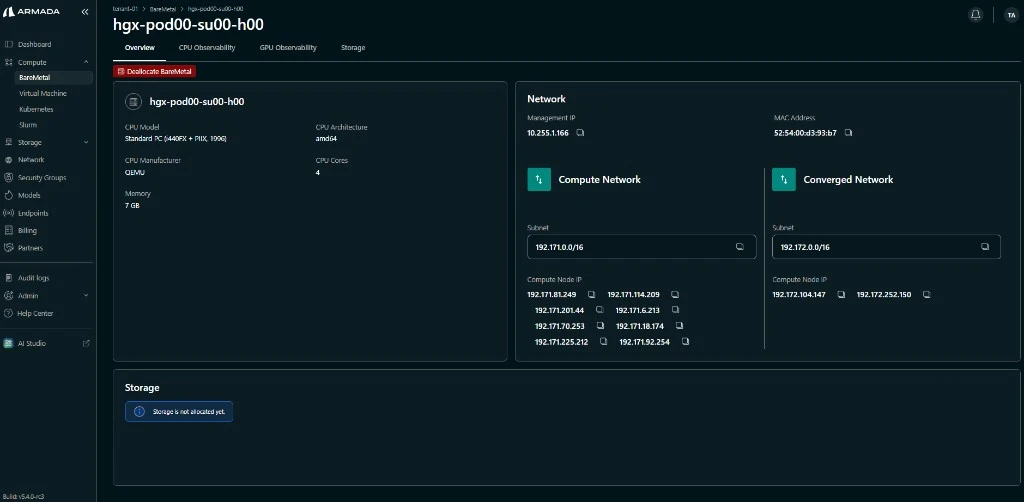The width and height of the screenshot is (1024, 502).
Task: Open AI Studio external link icon
Action: (x=86, y=343)
